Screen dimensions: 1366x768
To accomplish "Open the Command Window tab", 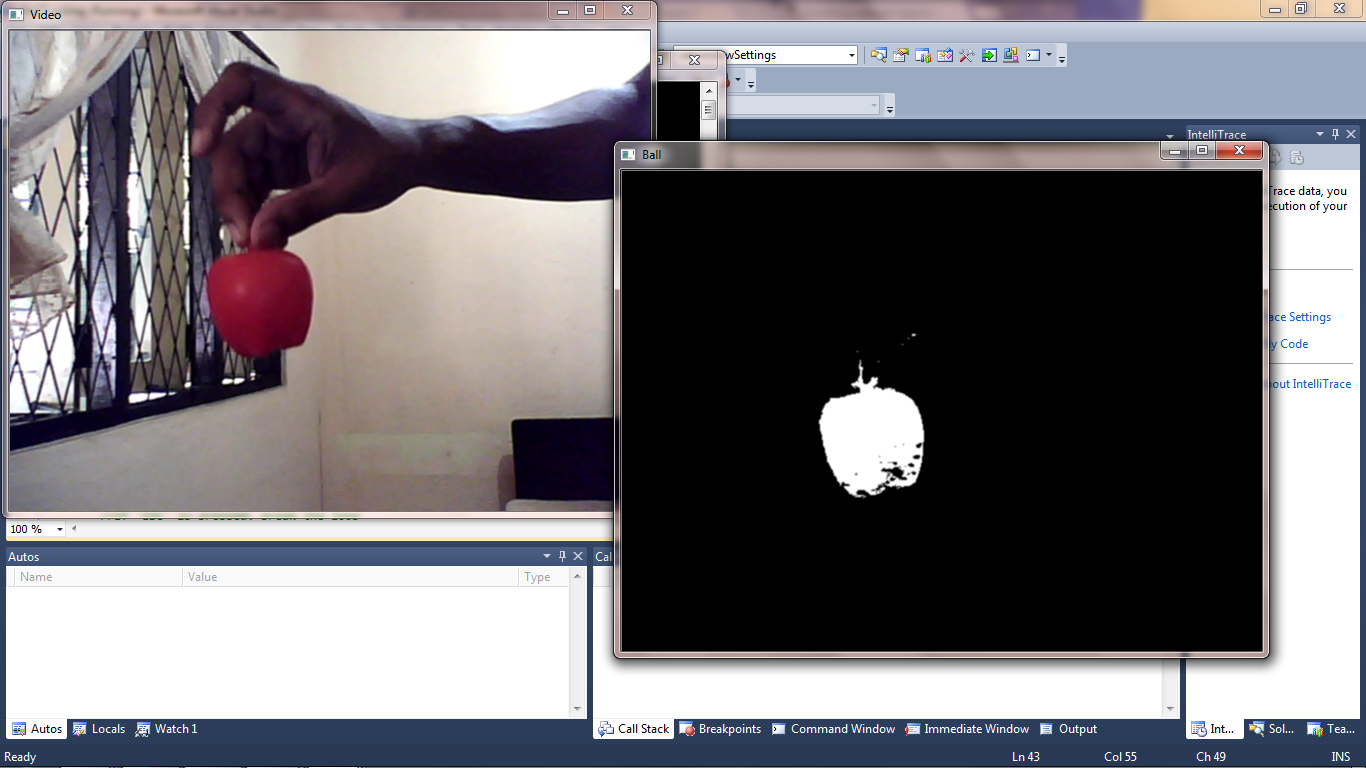I will 833,729.
